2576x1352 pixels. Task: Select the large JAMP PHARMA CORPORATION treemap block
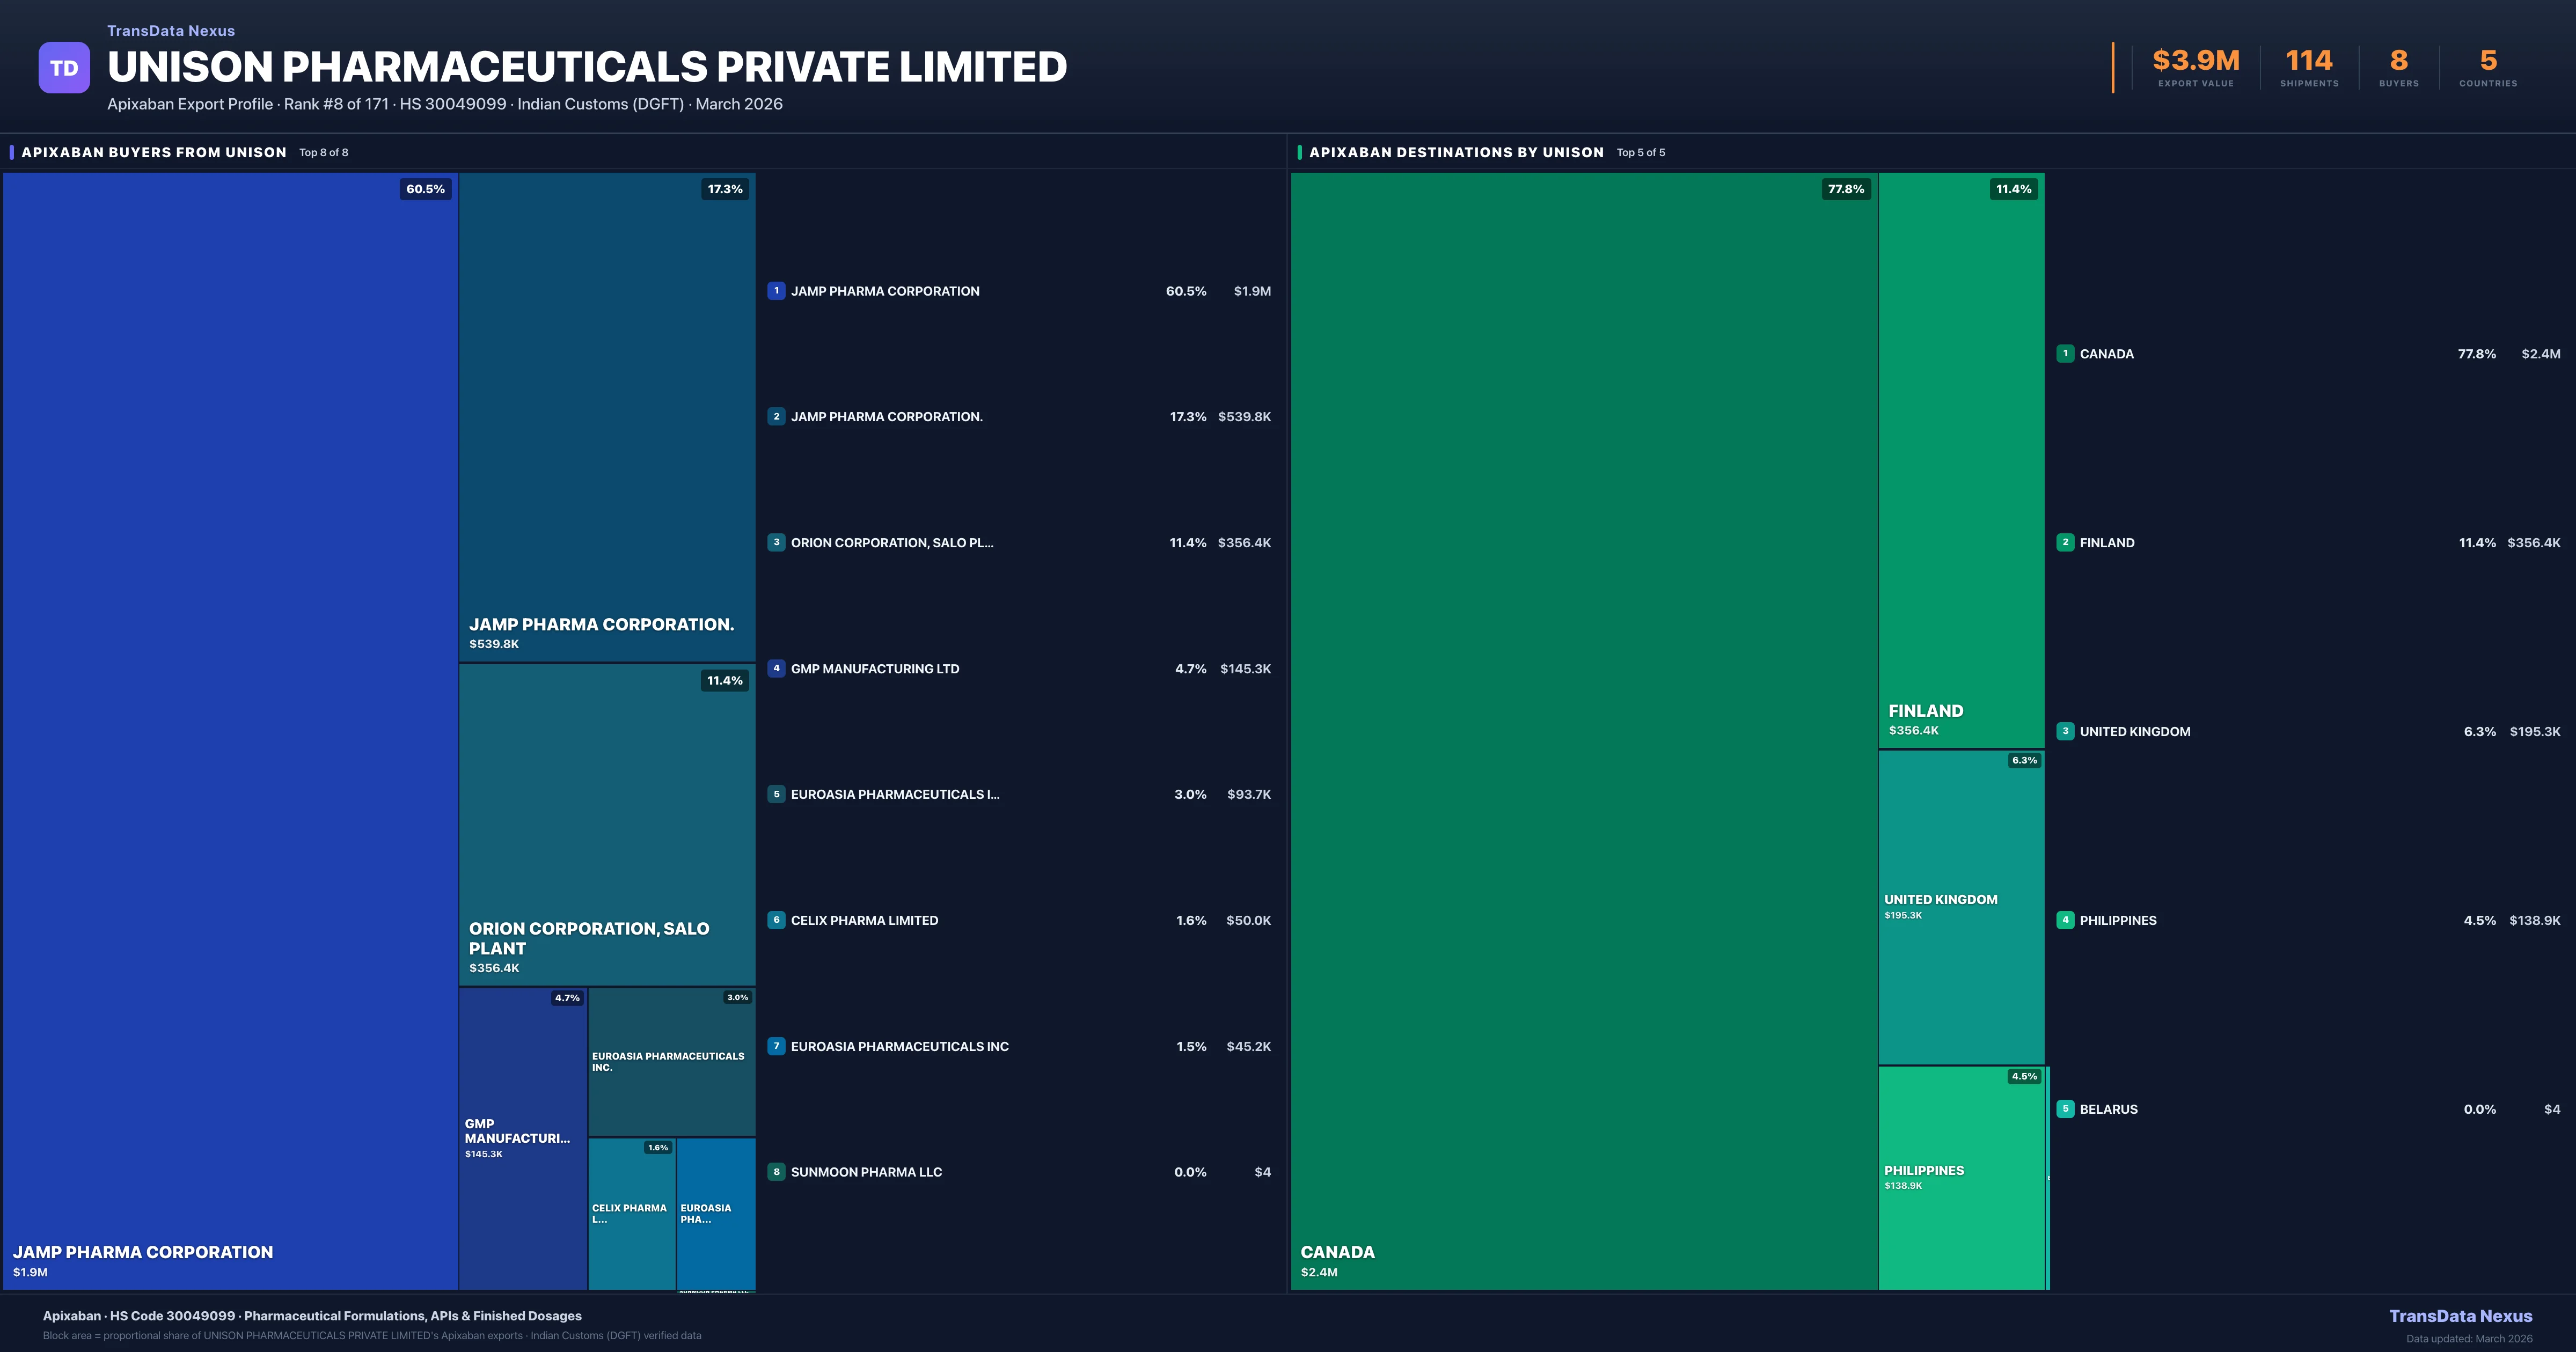[x=230, y=730]
